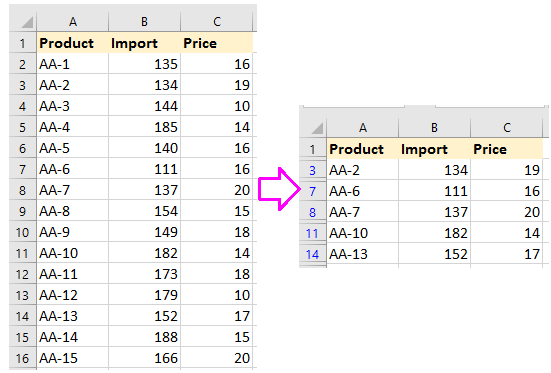Select Price value 17 in right sheet
Viewport: 551px width, 373px height.
point(506,254)
